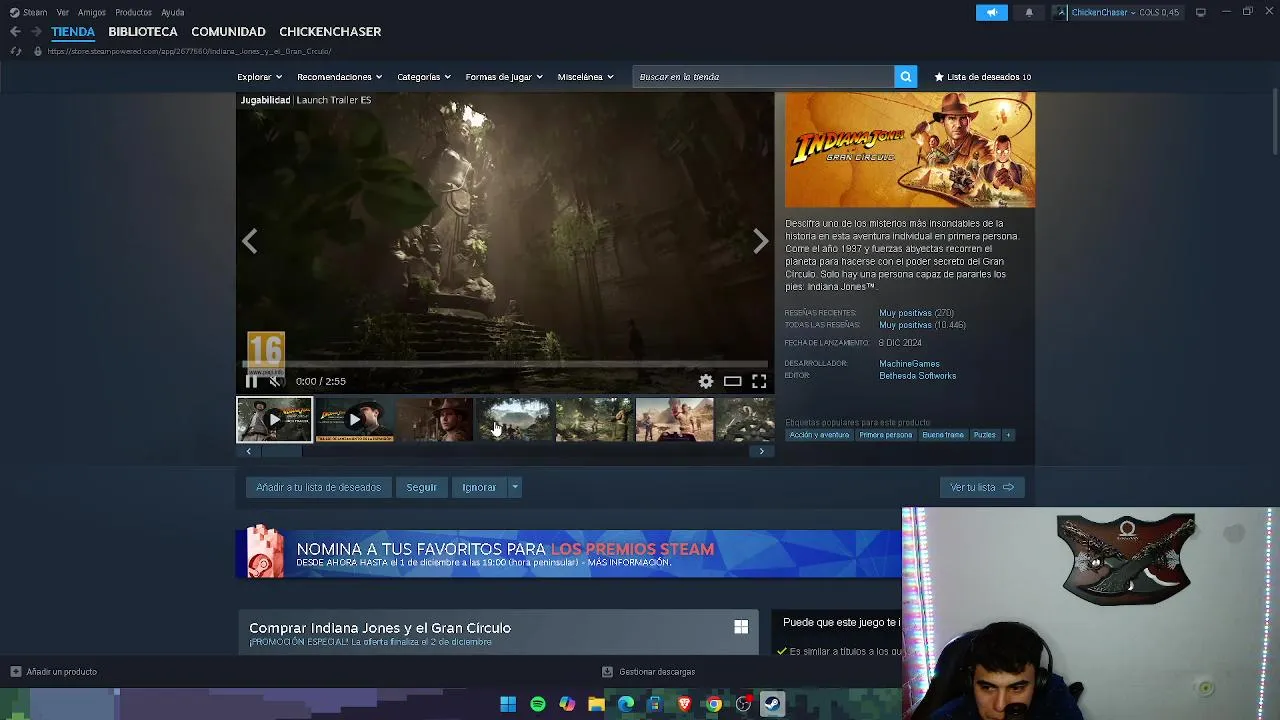
Task: Click Ver tu lista button
Action: [982, 487]
